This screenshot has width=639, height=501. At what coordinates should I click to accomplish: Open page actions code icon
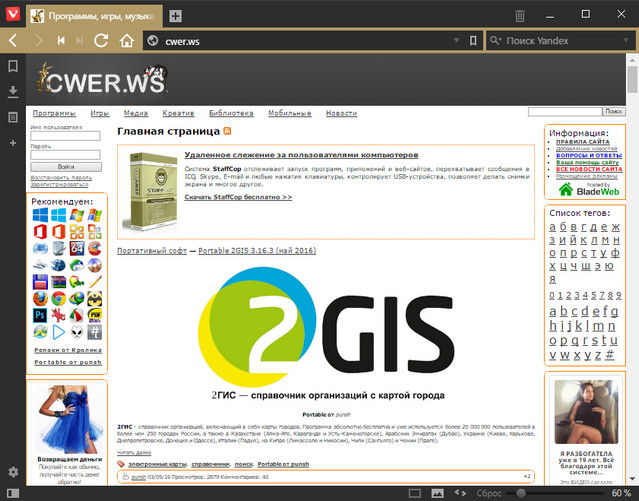coord(460,493)
